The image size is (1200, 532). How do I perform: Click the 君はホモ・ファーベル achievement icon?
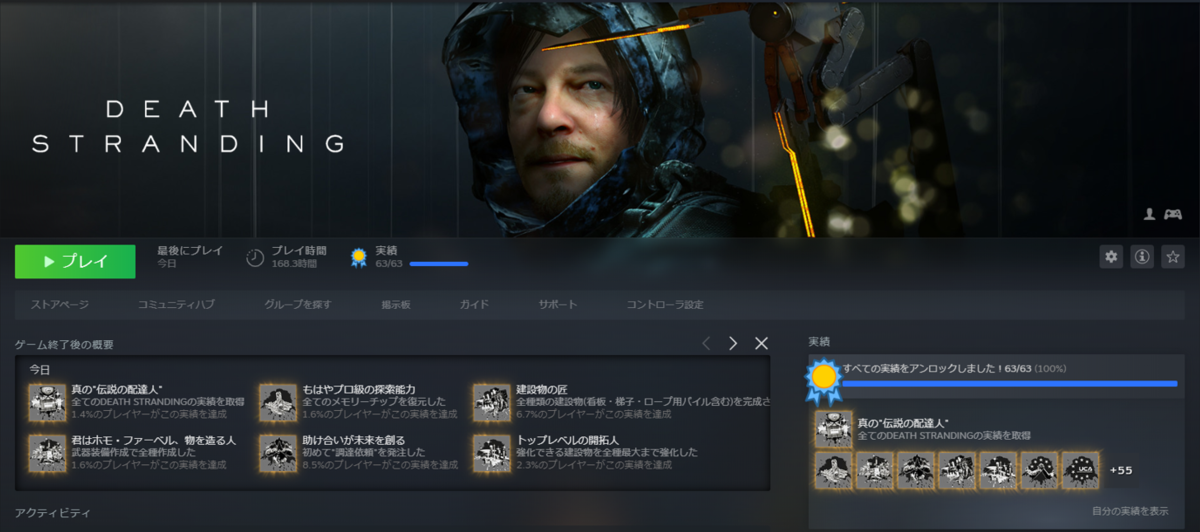[47, 453]
